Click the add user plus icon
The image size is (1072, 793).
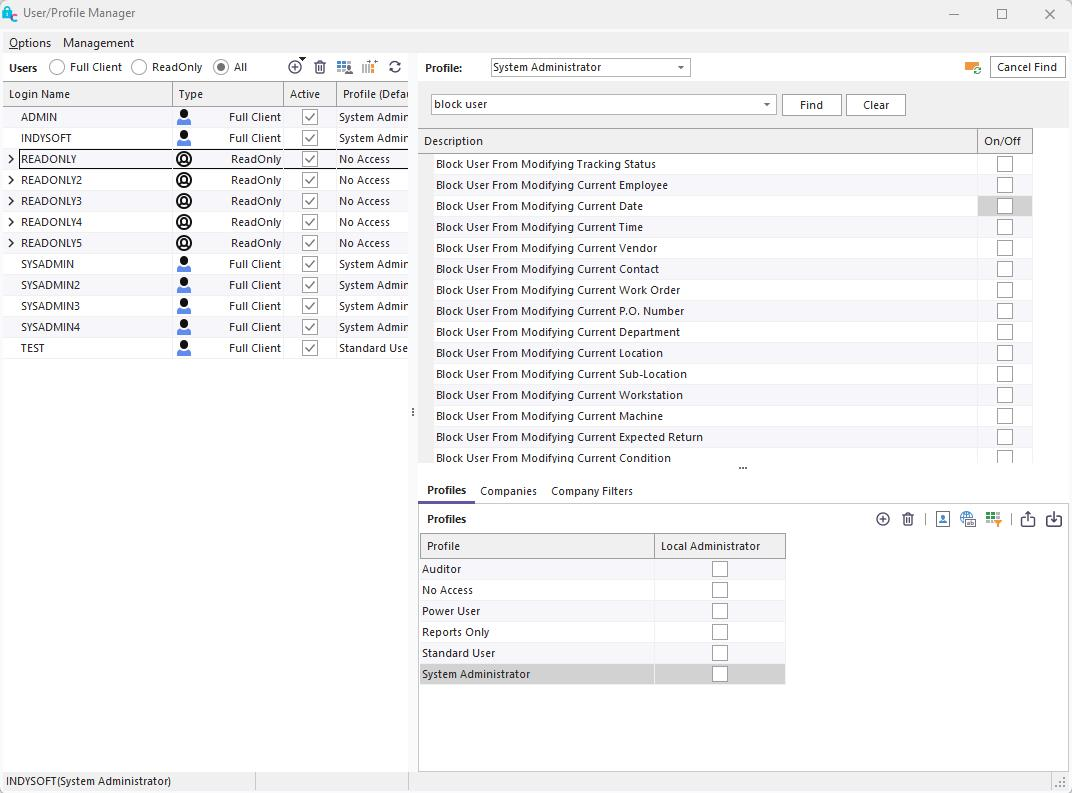(295, 67)
